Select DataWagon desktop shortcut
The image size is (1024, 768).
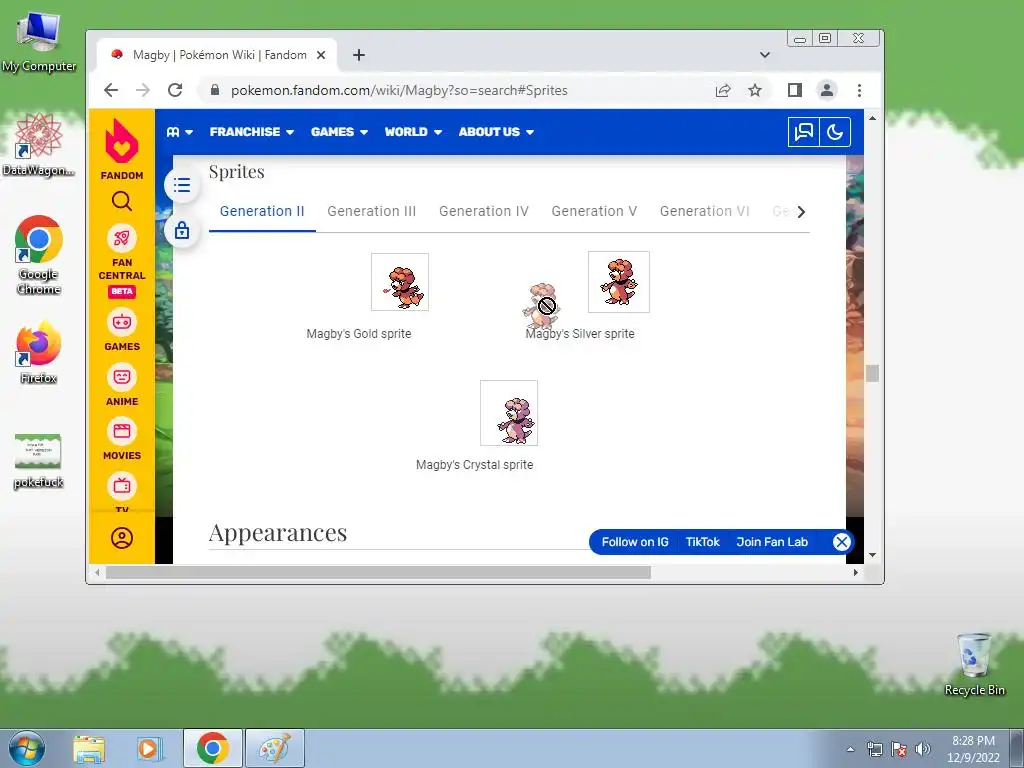39,145
